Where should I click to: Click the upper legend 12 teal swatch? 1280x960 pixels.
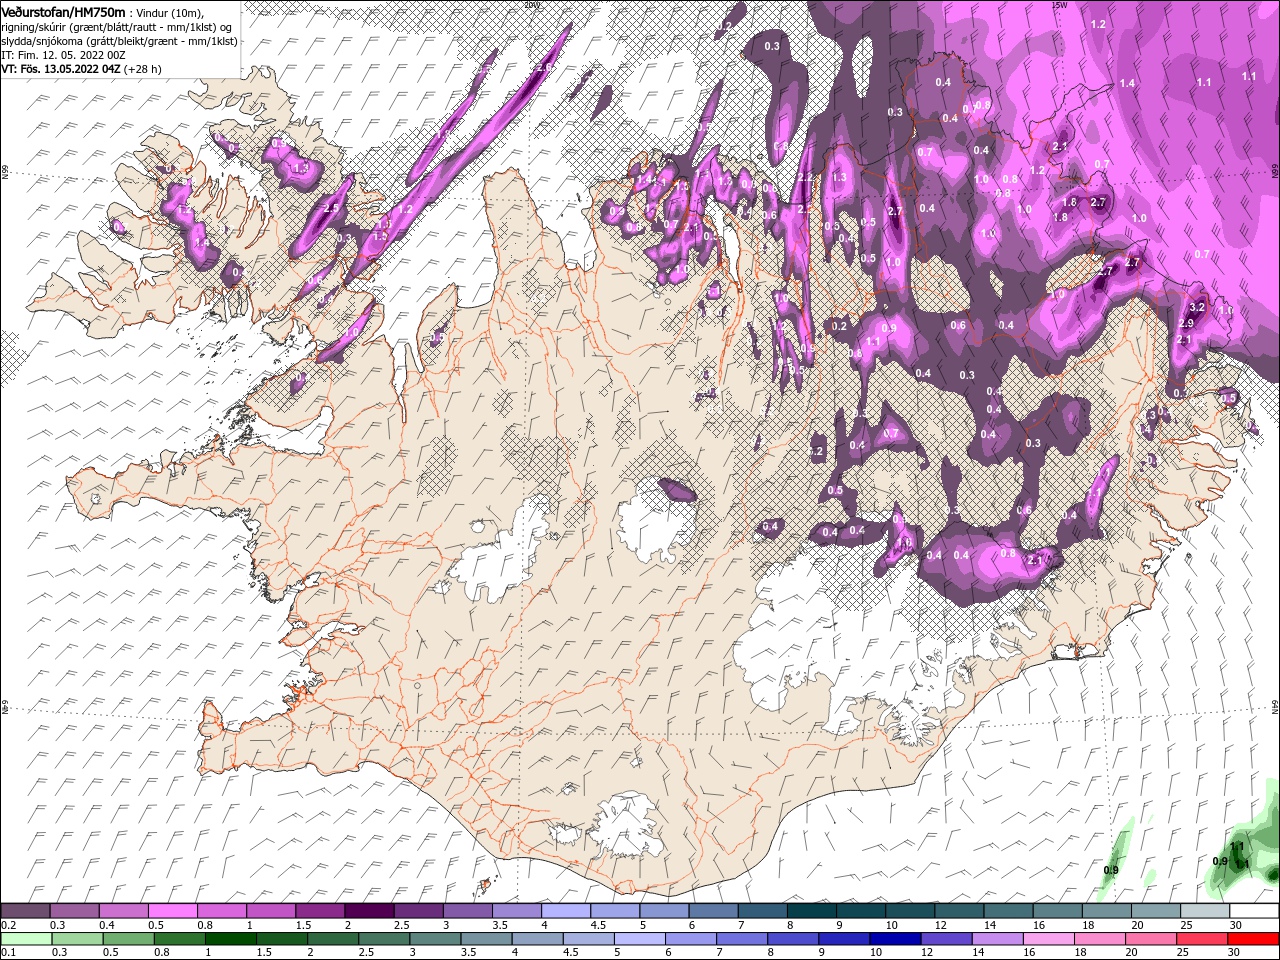[958, 911]
